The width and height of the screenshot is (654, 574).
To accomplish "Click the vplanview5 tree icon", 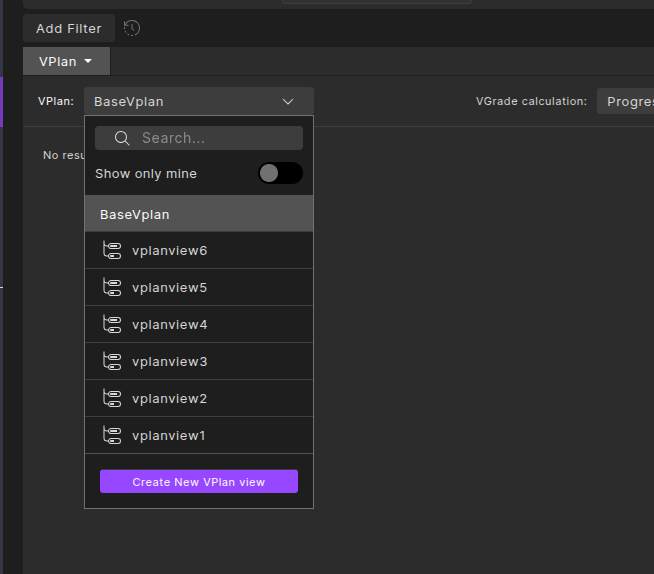I will (112, 287).
